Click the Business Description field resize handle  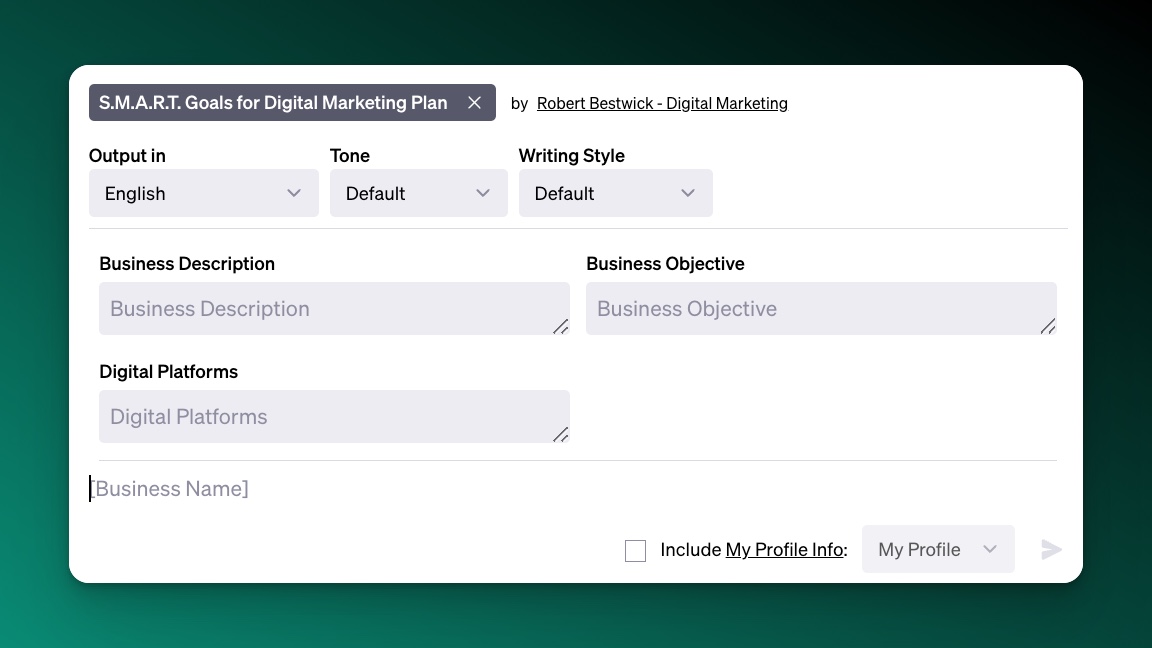click(561, 326)
